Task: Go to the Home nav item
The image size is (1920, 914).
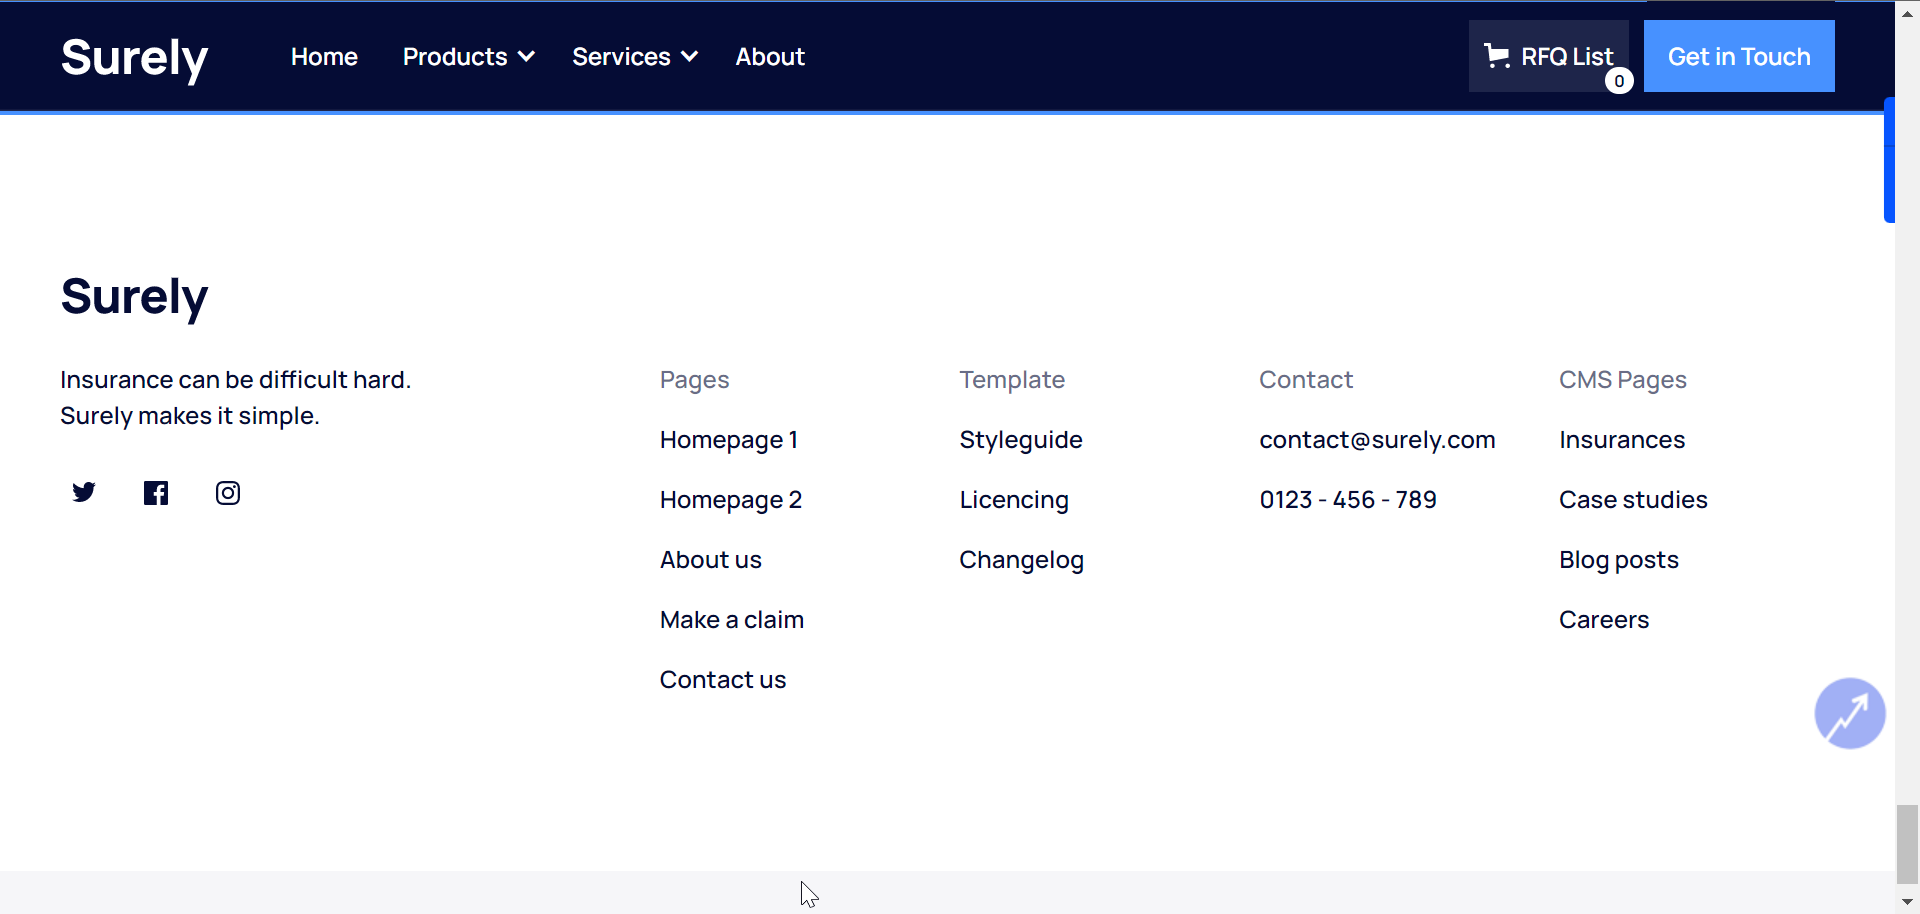Action: (324, 57)
